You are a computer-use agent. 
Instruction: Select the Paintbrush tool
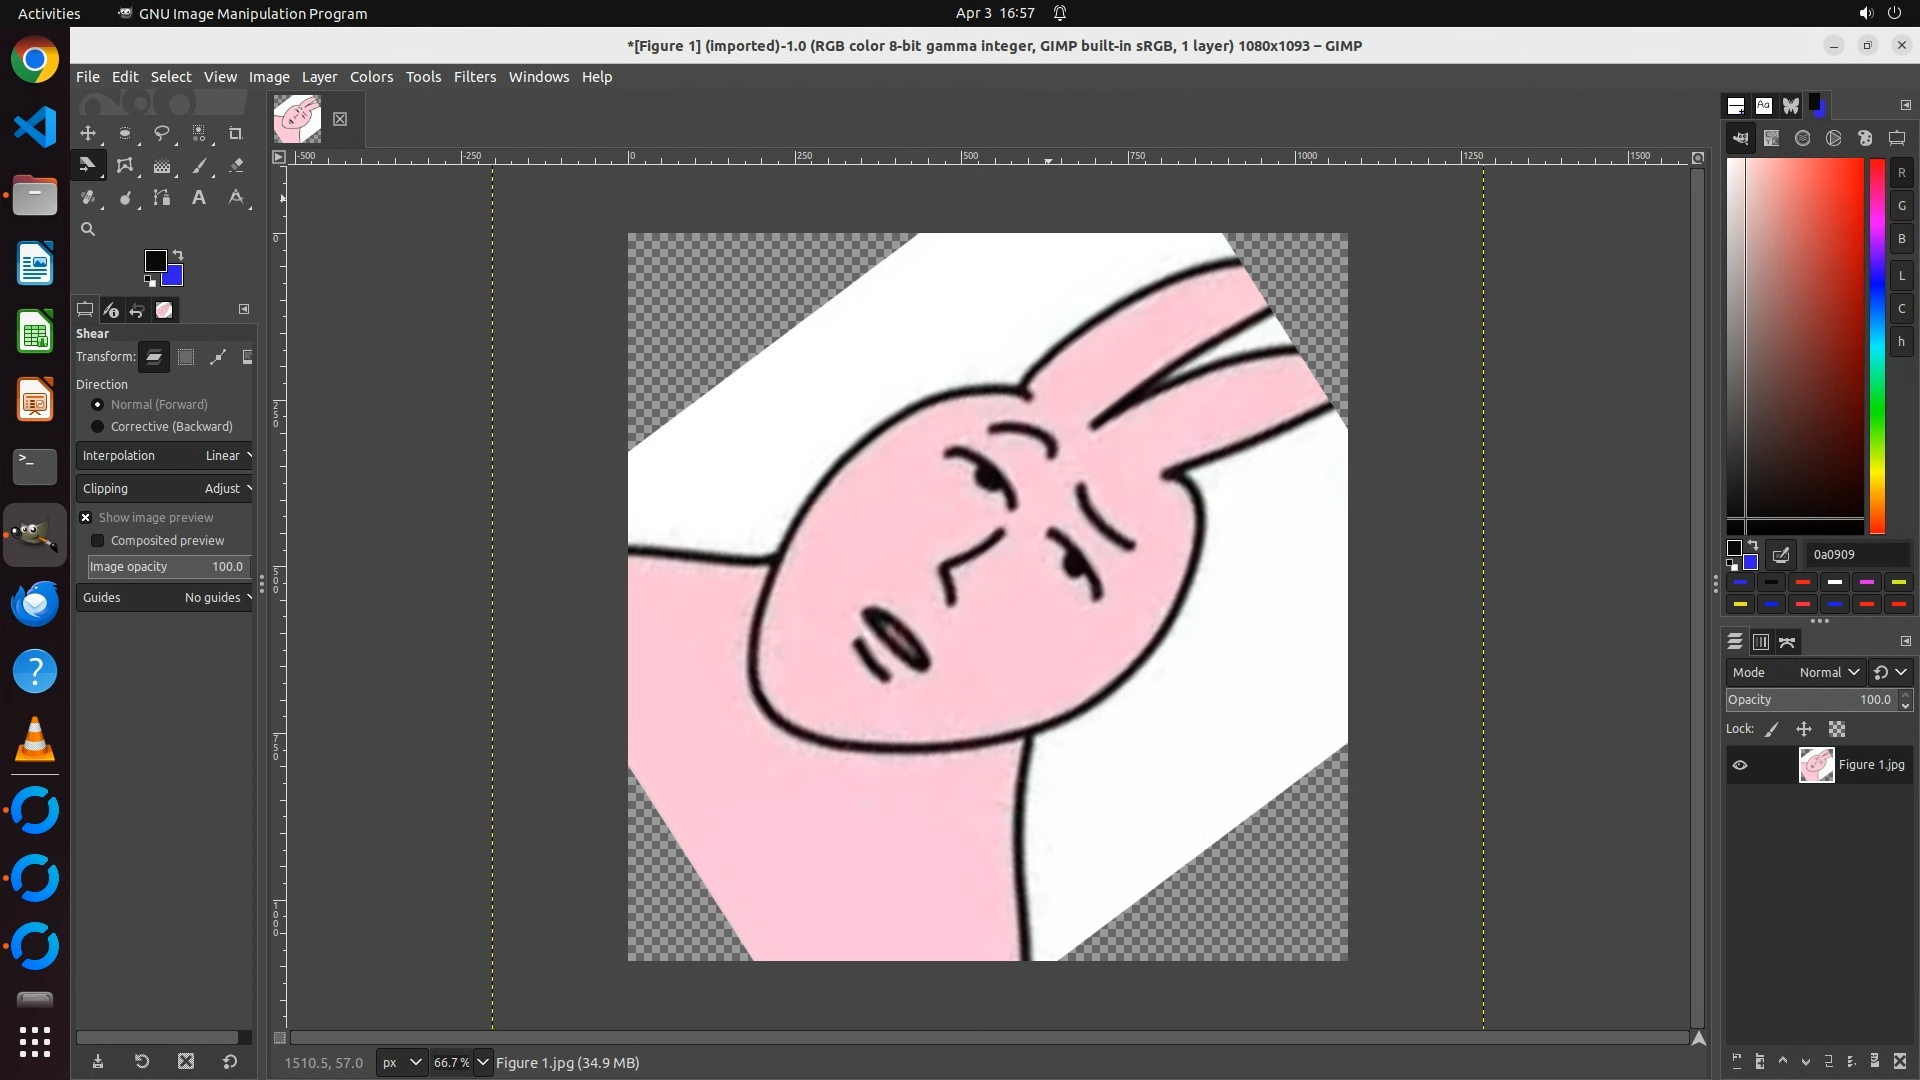199,166
